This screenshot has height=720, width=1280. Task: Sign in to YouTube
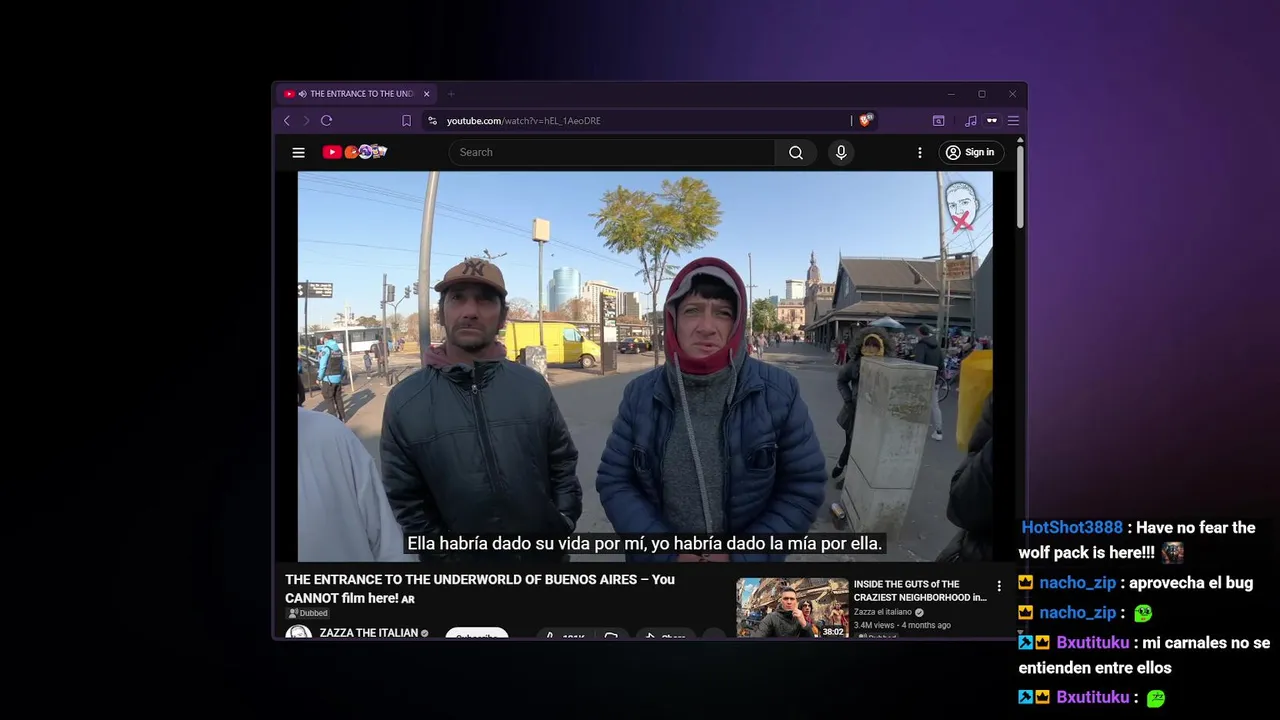pyautogui.click(x=970, y=152)
